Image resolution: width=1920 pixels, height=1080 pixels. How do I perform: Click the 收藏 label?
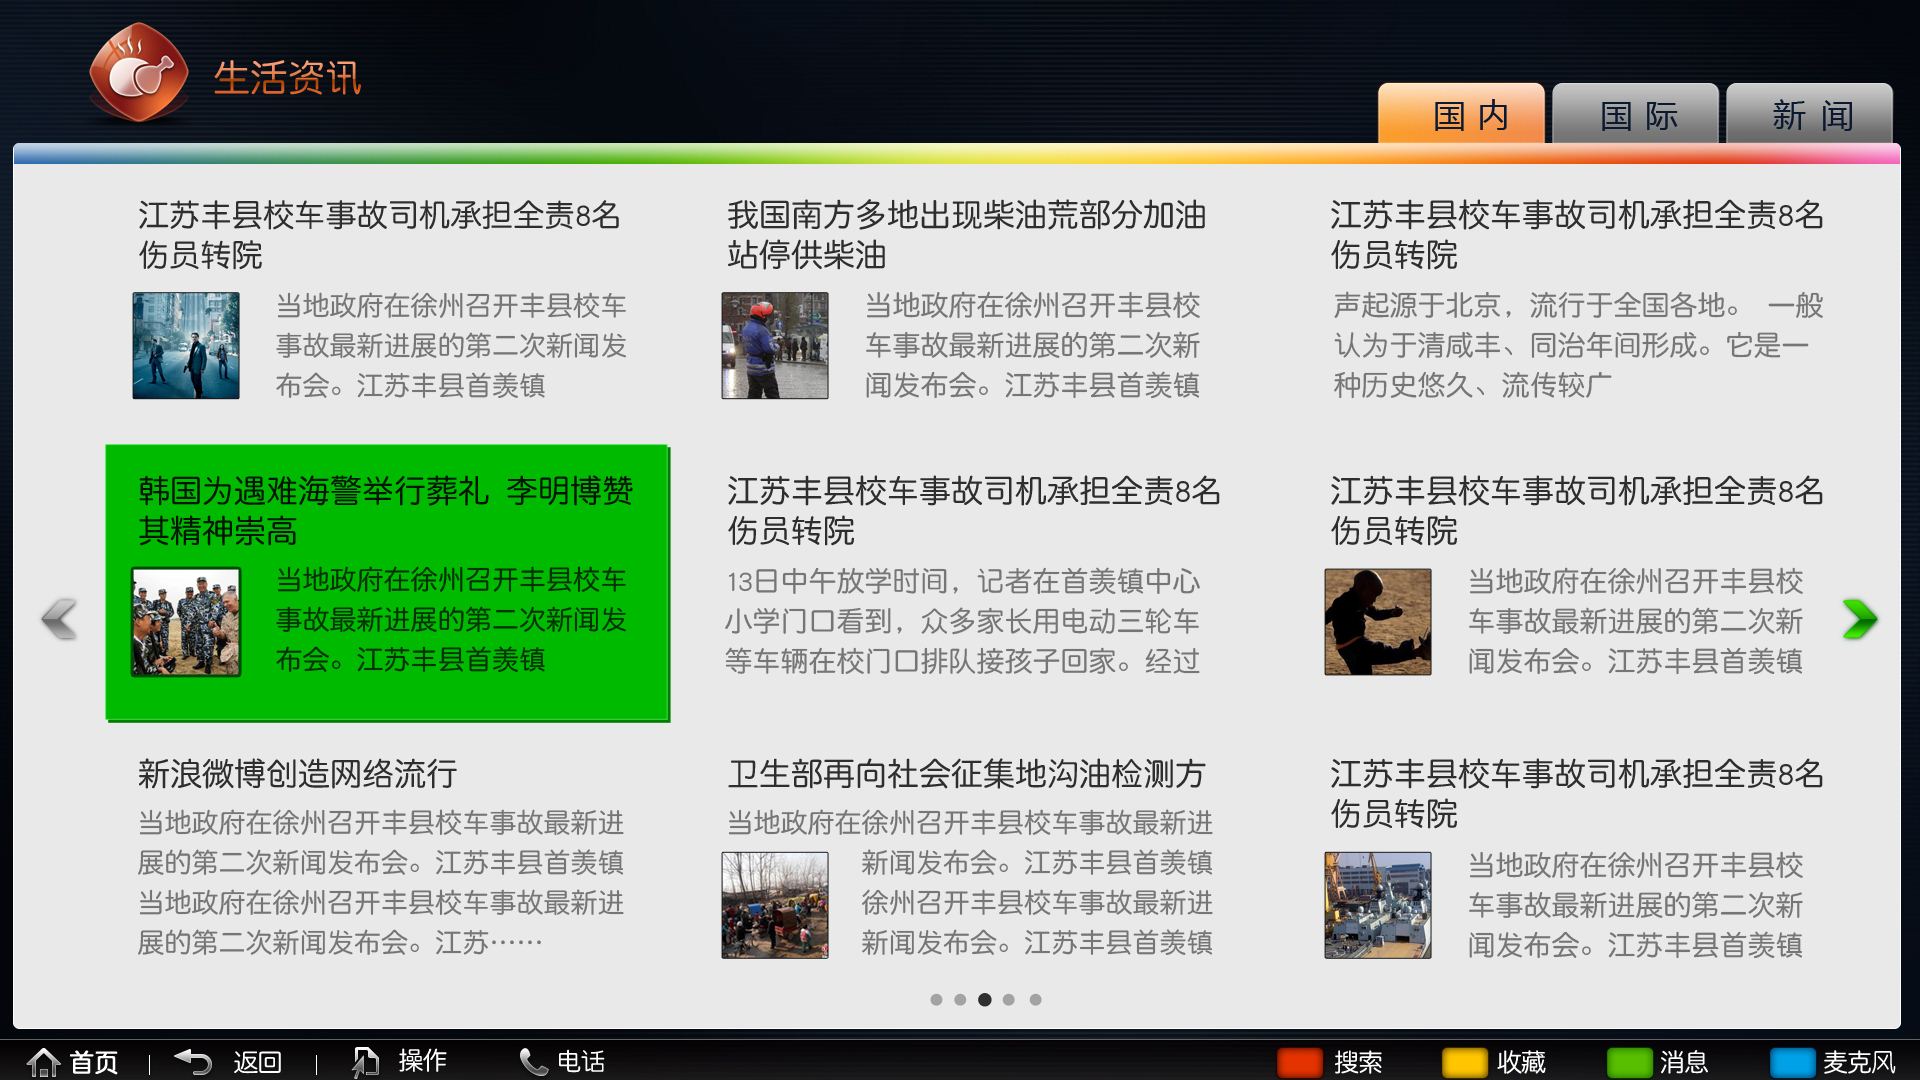1521,1062
